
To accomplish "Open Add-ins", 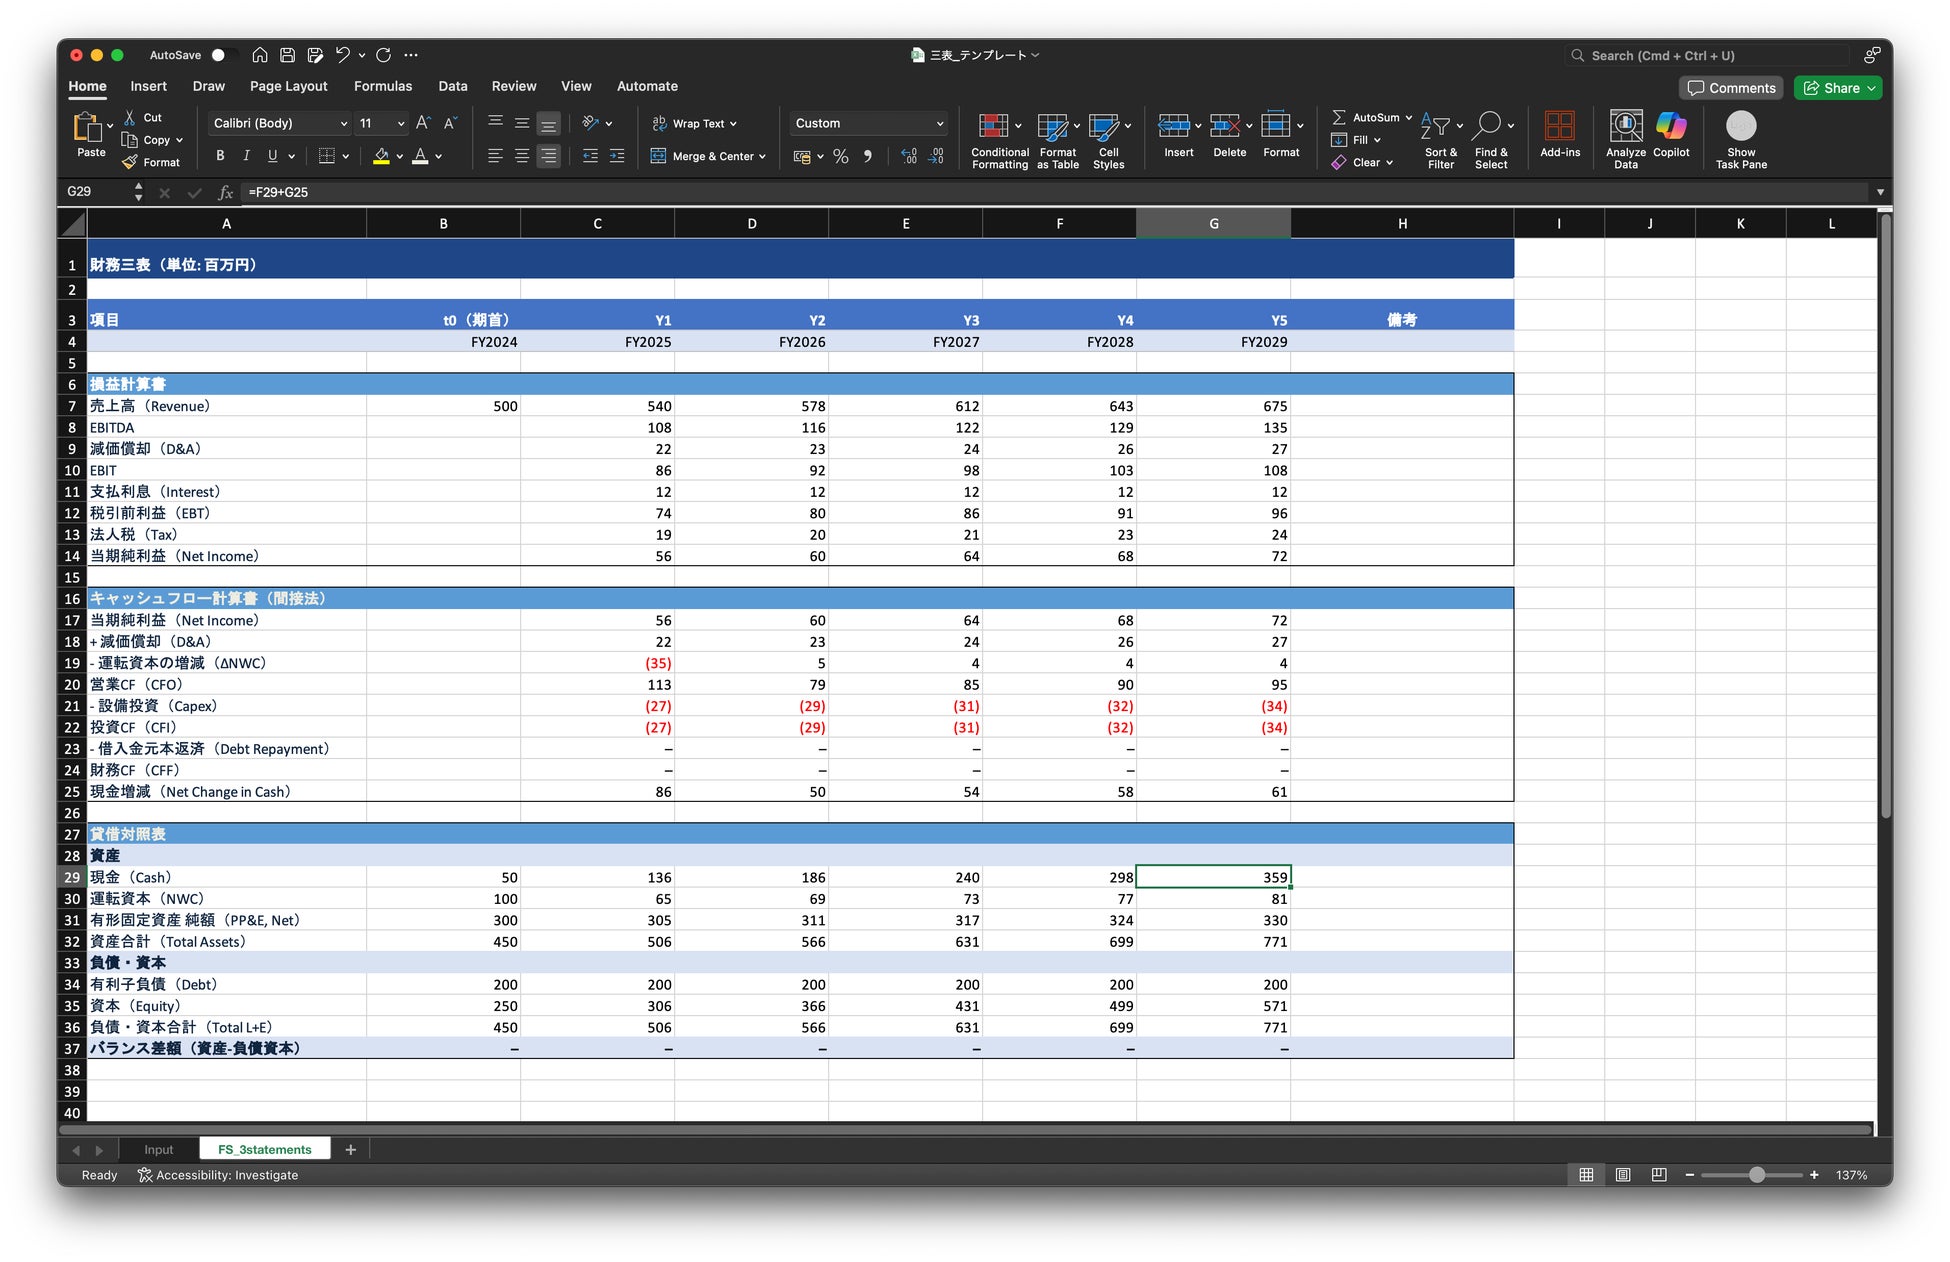I will [x=1560, y=134].
